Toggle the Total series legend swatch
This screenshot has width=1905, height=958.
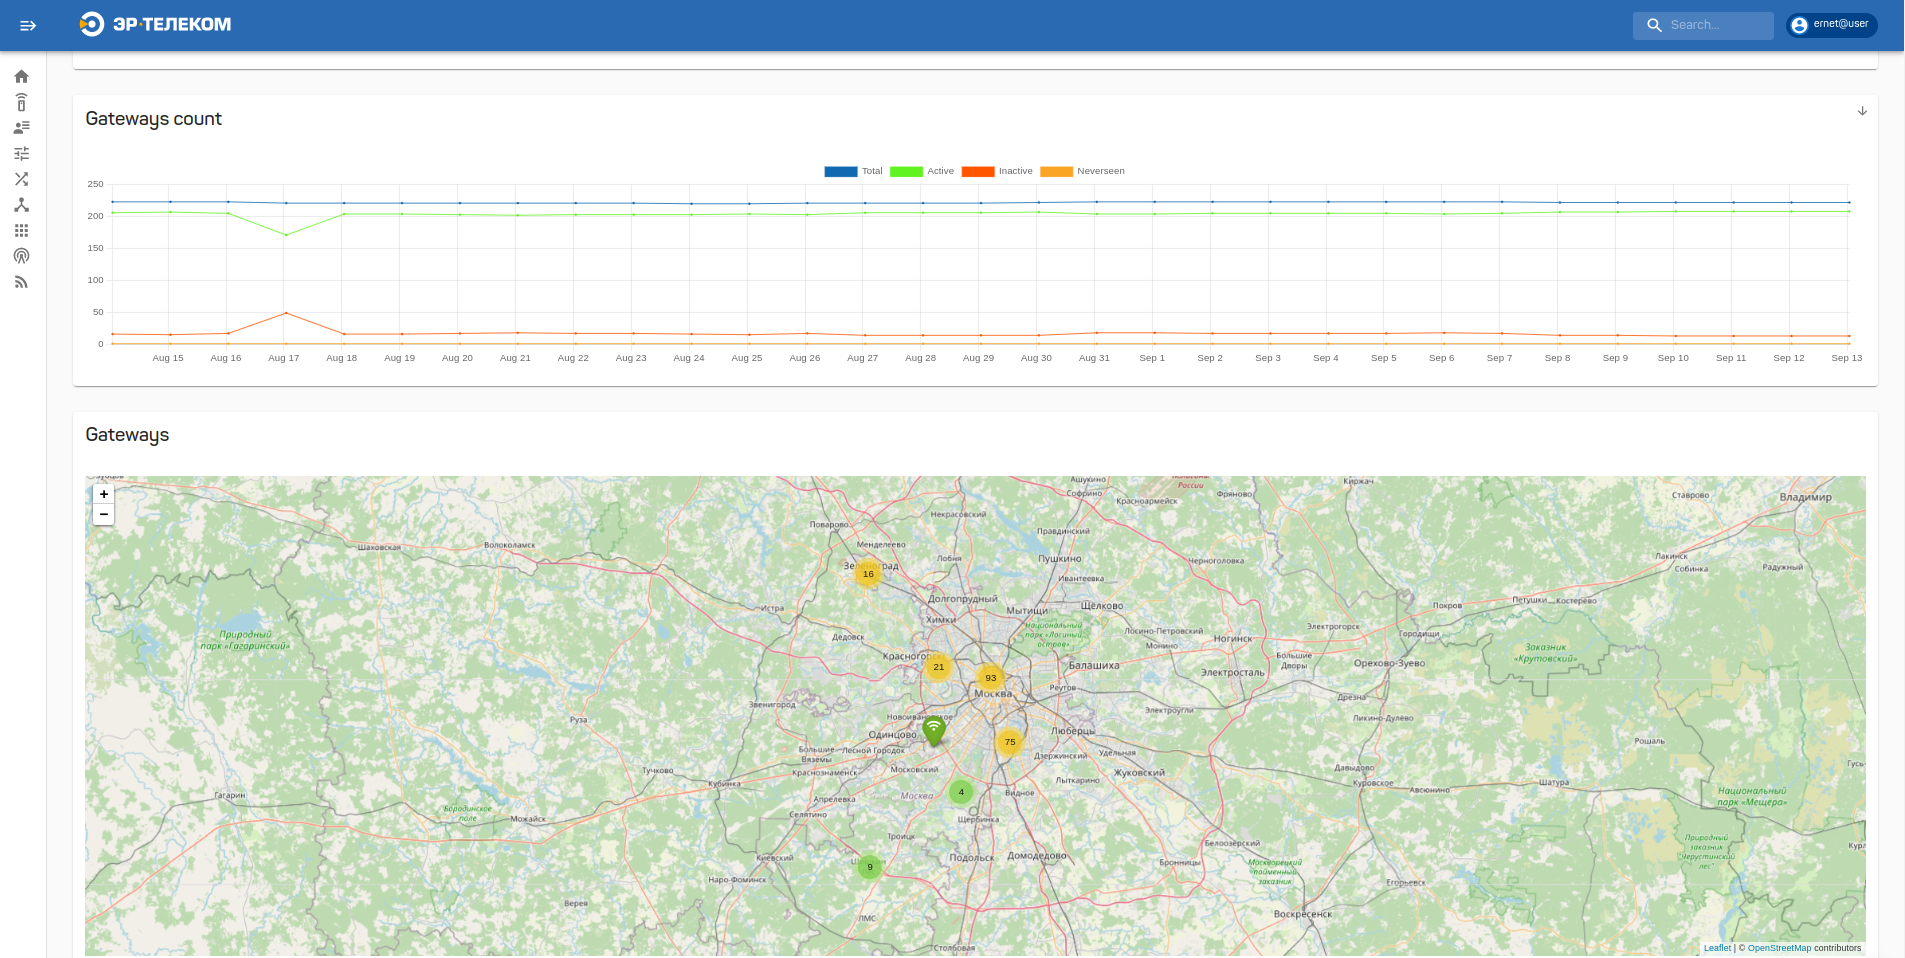point(840,171)
